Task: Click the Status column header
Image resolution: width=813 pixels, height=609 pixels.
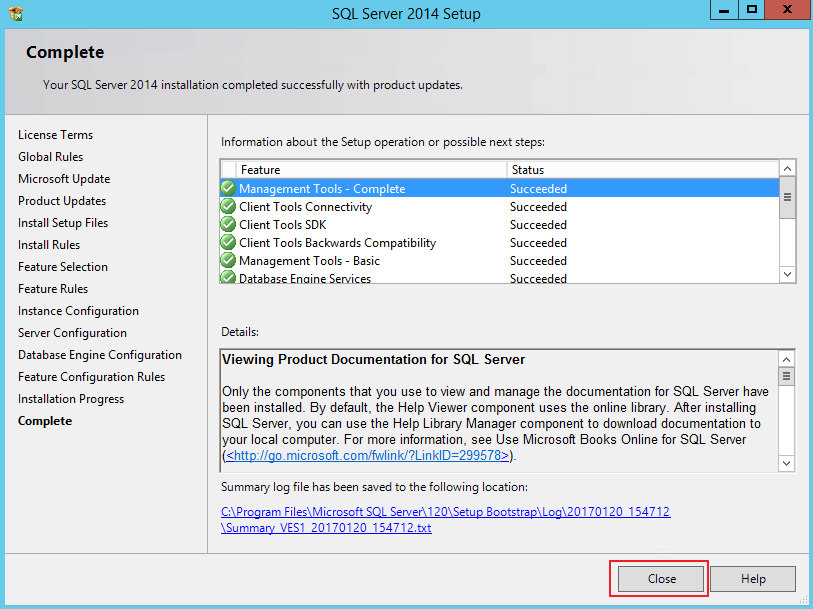Action: [x=642, y=169]
